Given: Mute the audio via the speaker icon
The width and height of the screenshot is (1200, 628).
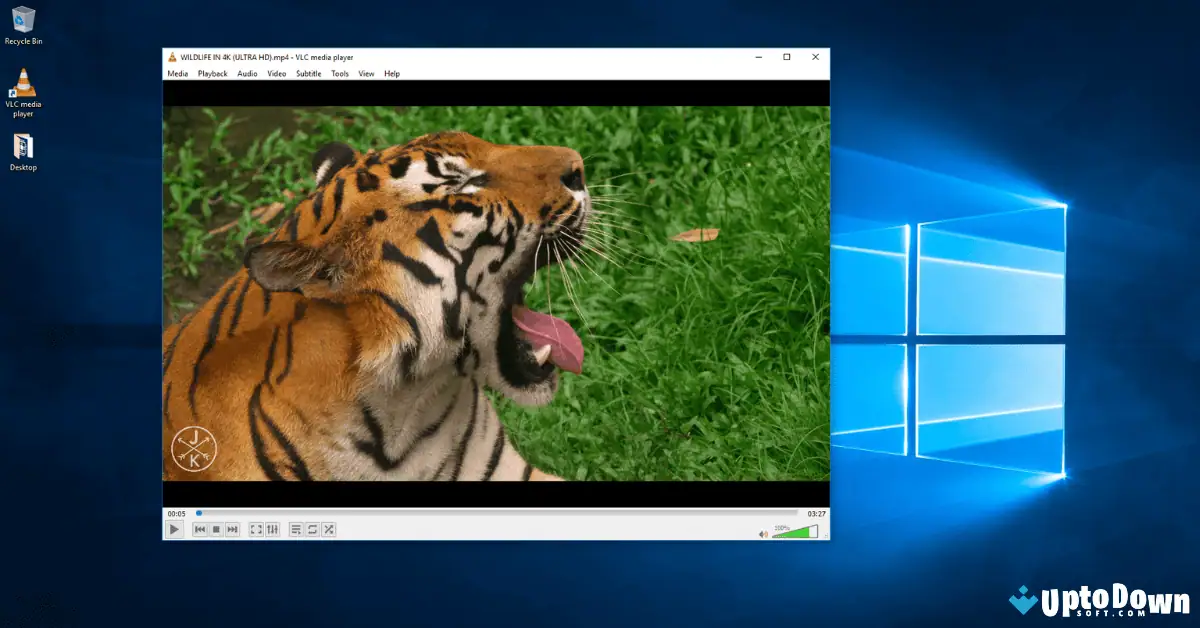Looking at the screenshot, I should coord(762,532).
